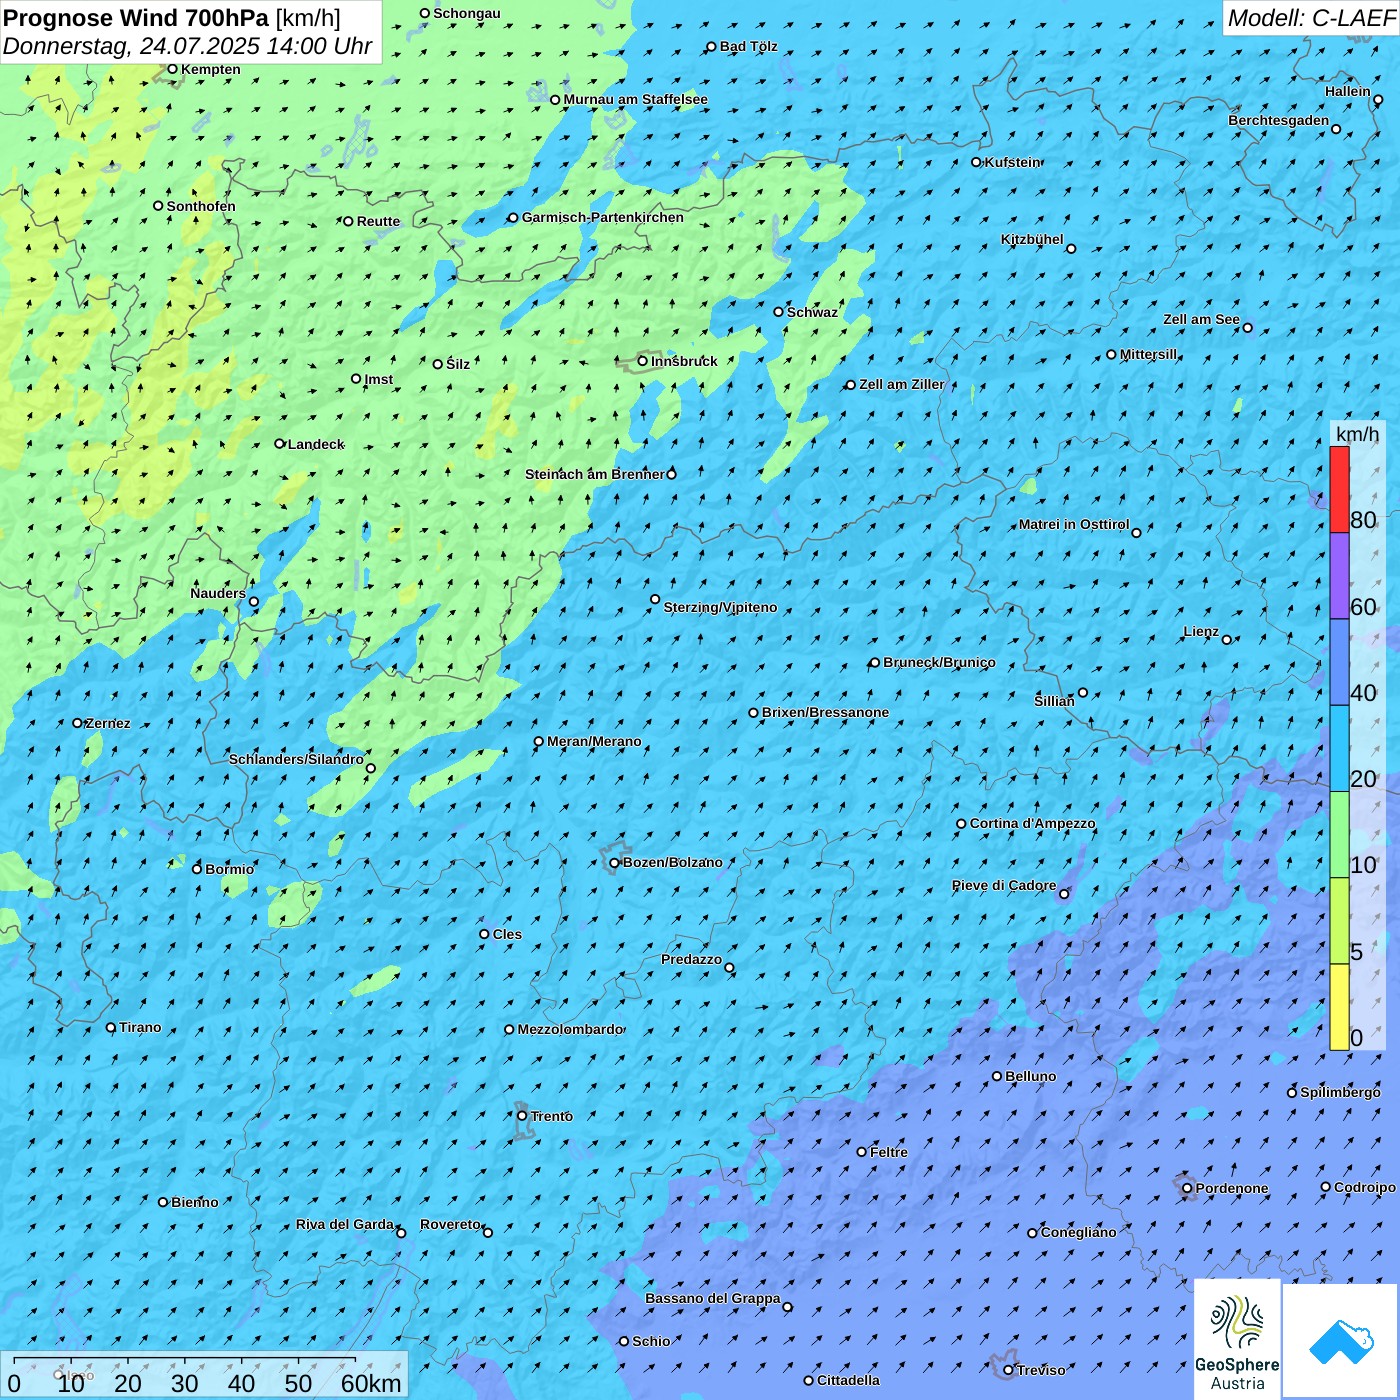
Task: Click the 'Riva del Garda' label
Action: point(345,1224)
